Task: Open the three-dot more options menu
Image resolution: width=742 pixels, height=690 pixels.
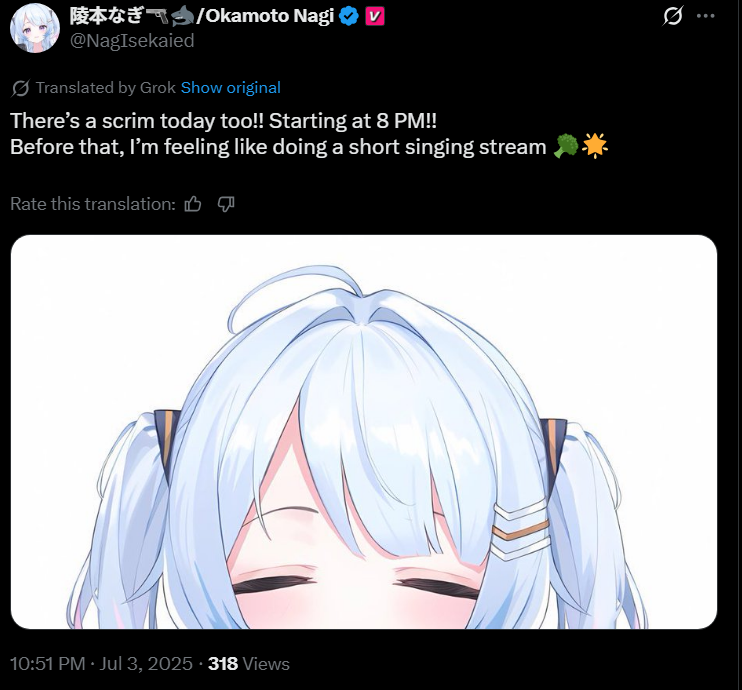Action: click(706, 16)
